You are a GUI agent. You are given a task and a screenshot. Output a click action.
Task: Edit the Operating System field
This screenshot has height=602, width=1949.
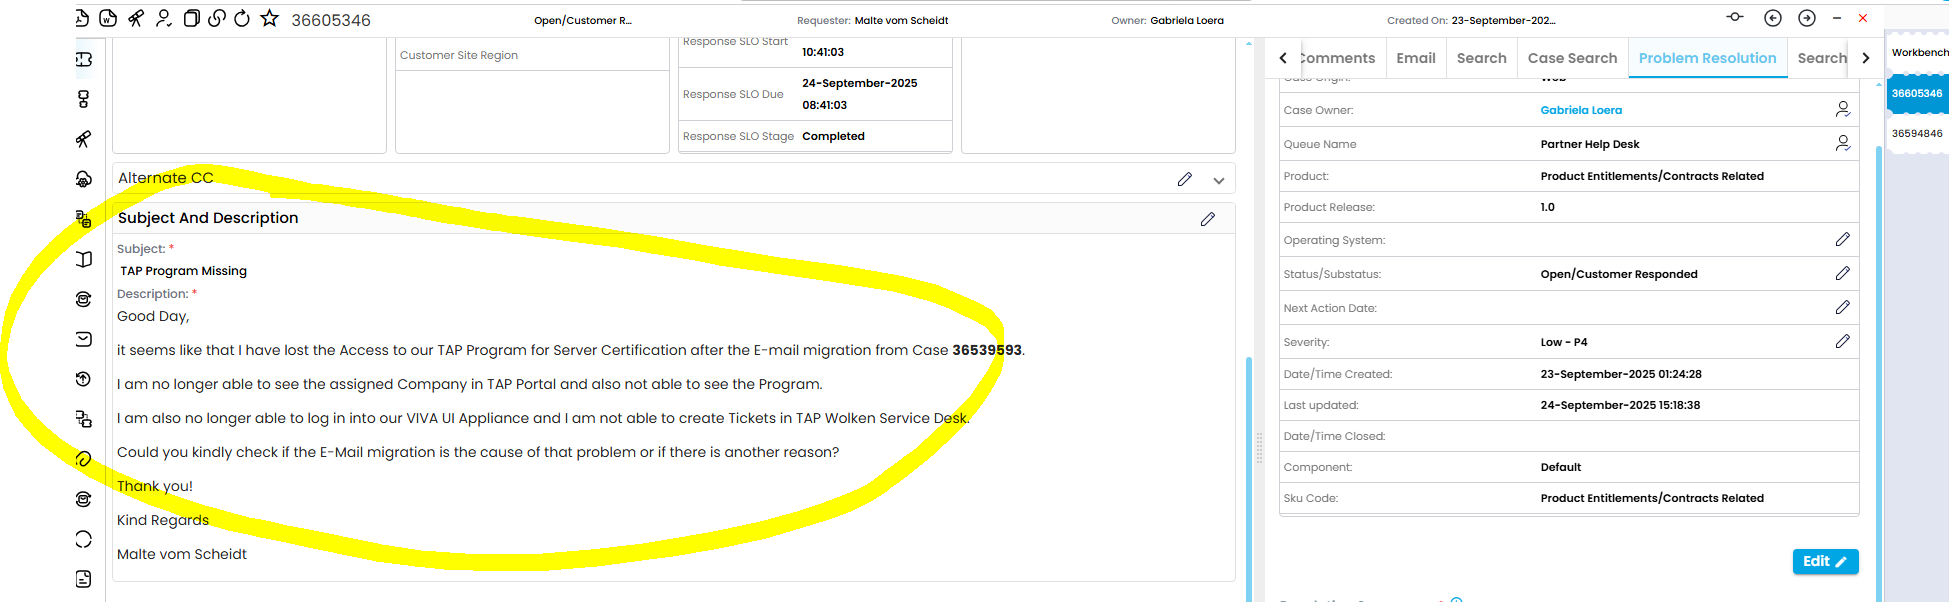pos(1843,239)
